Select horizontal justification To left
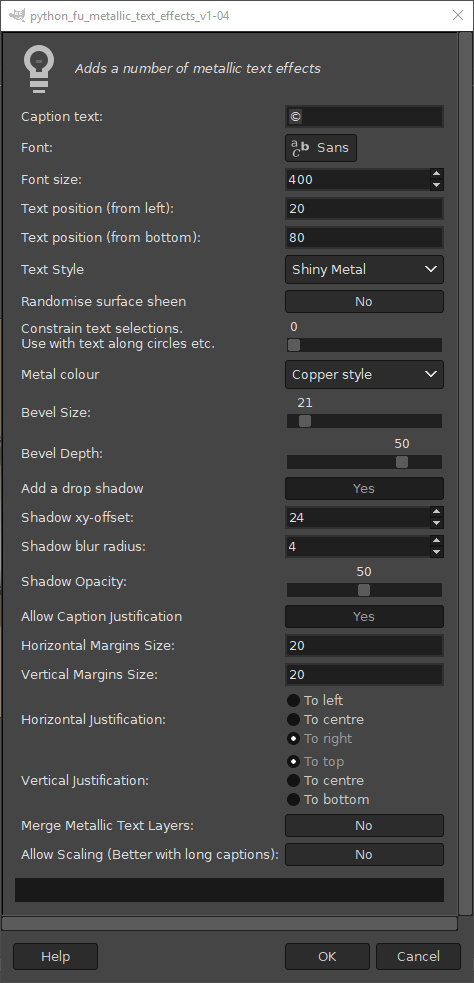 point(315,700)
